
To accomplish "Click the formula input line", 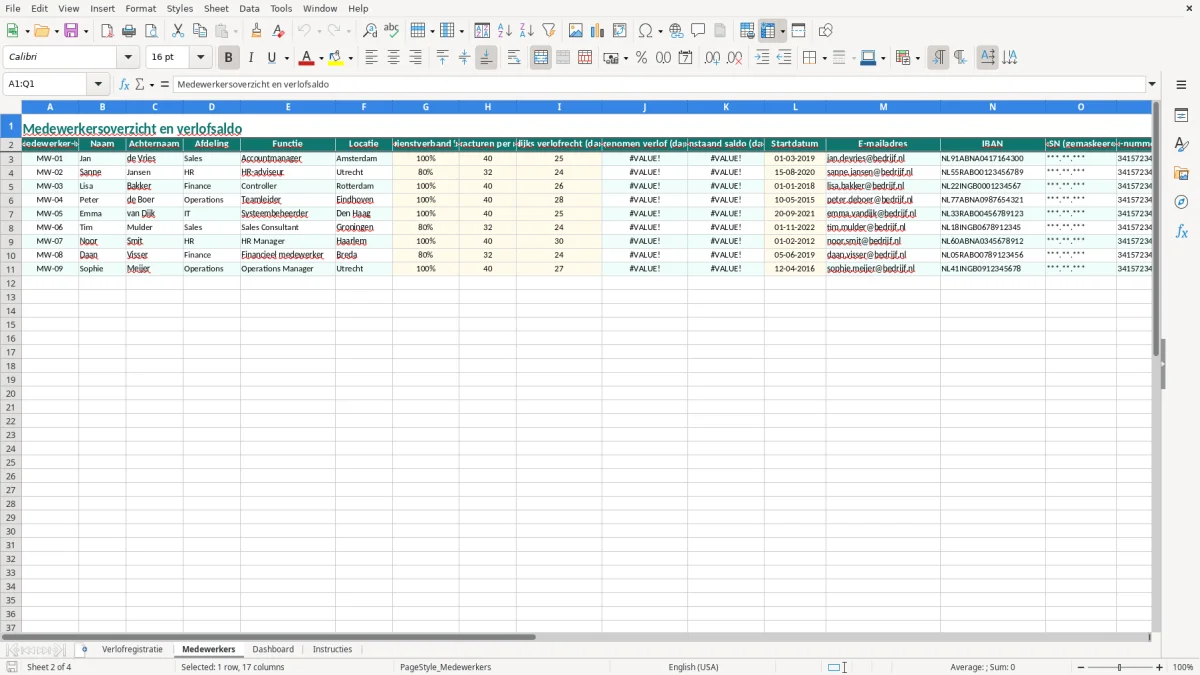I will pyautogui.click(x=659, y=84).
